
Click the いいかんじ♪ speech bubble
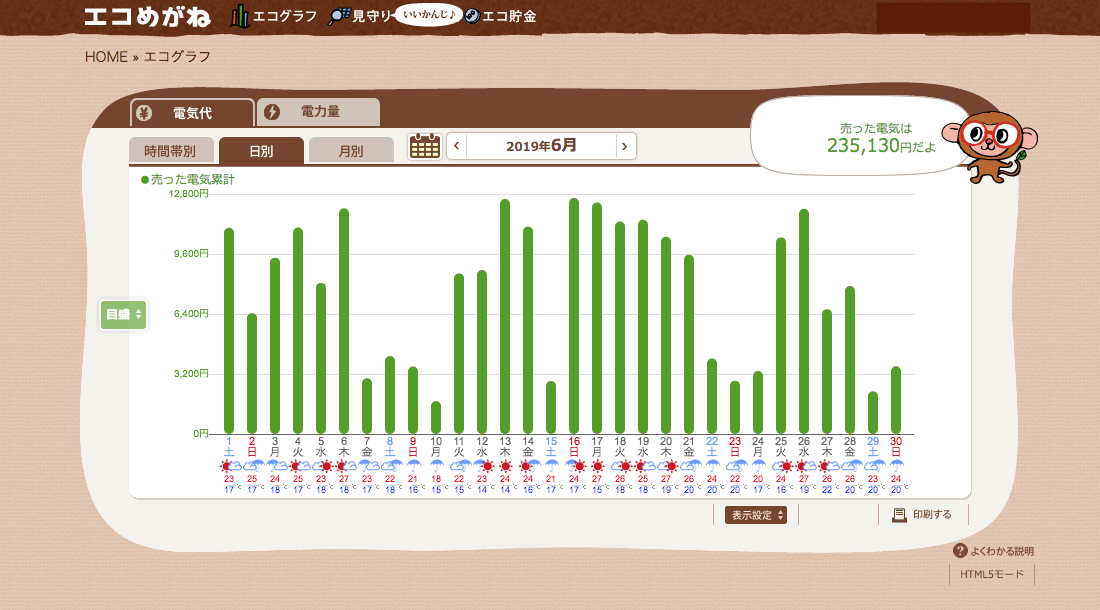pyautogui.click(x=429, y=15)
